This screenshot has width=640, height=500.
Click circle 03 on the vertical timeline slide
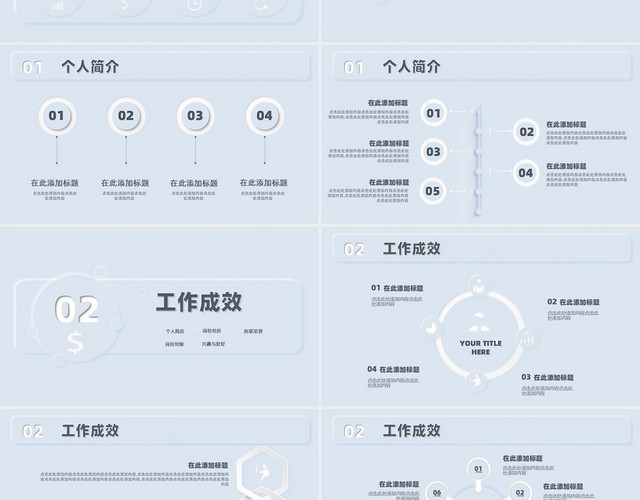[433, 152]
